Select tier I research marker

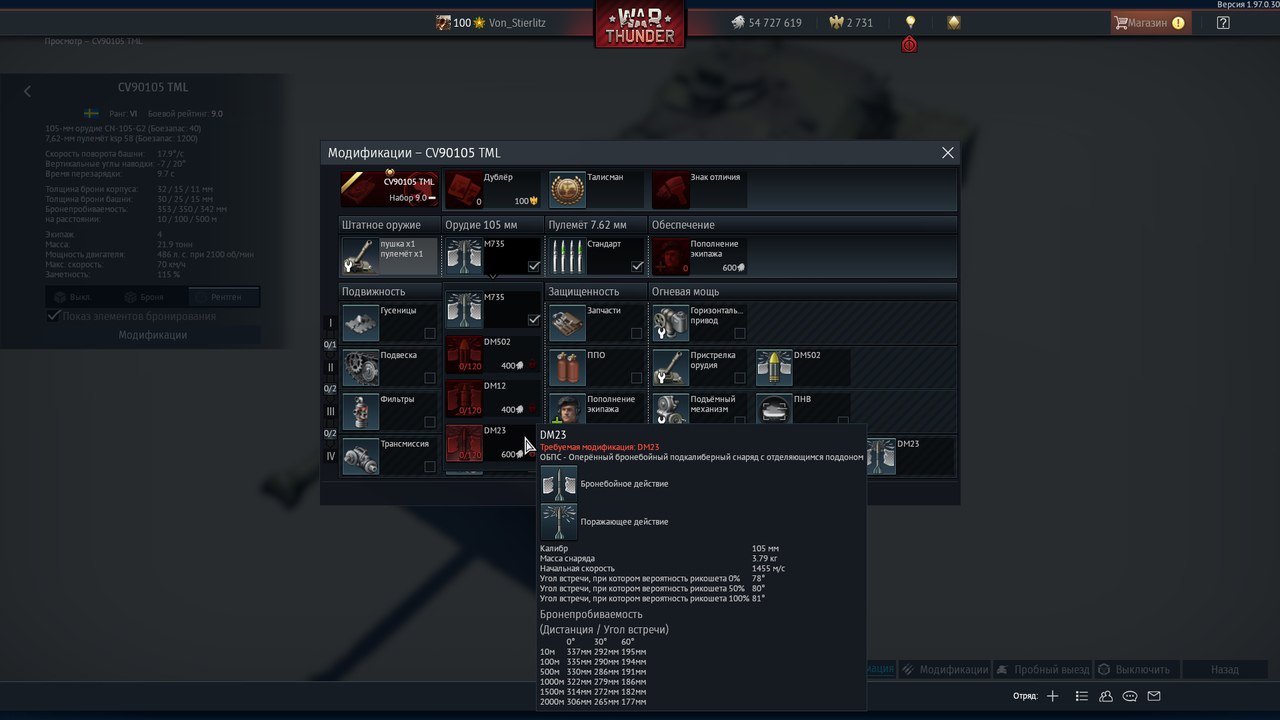coord(330,323)
